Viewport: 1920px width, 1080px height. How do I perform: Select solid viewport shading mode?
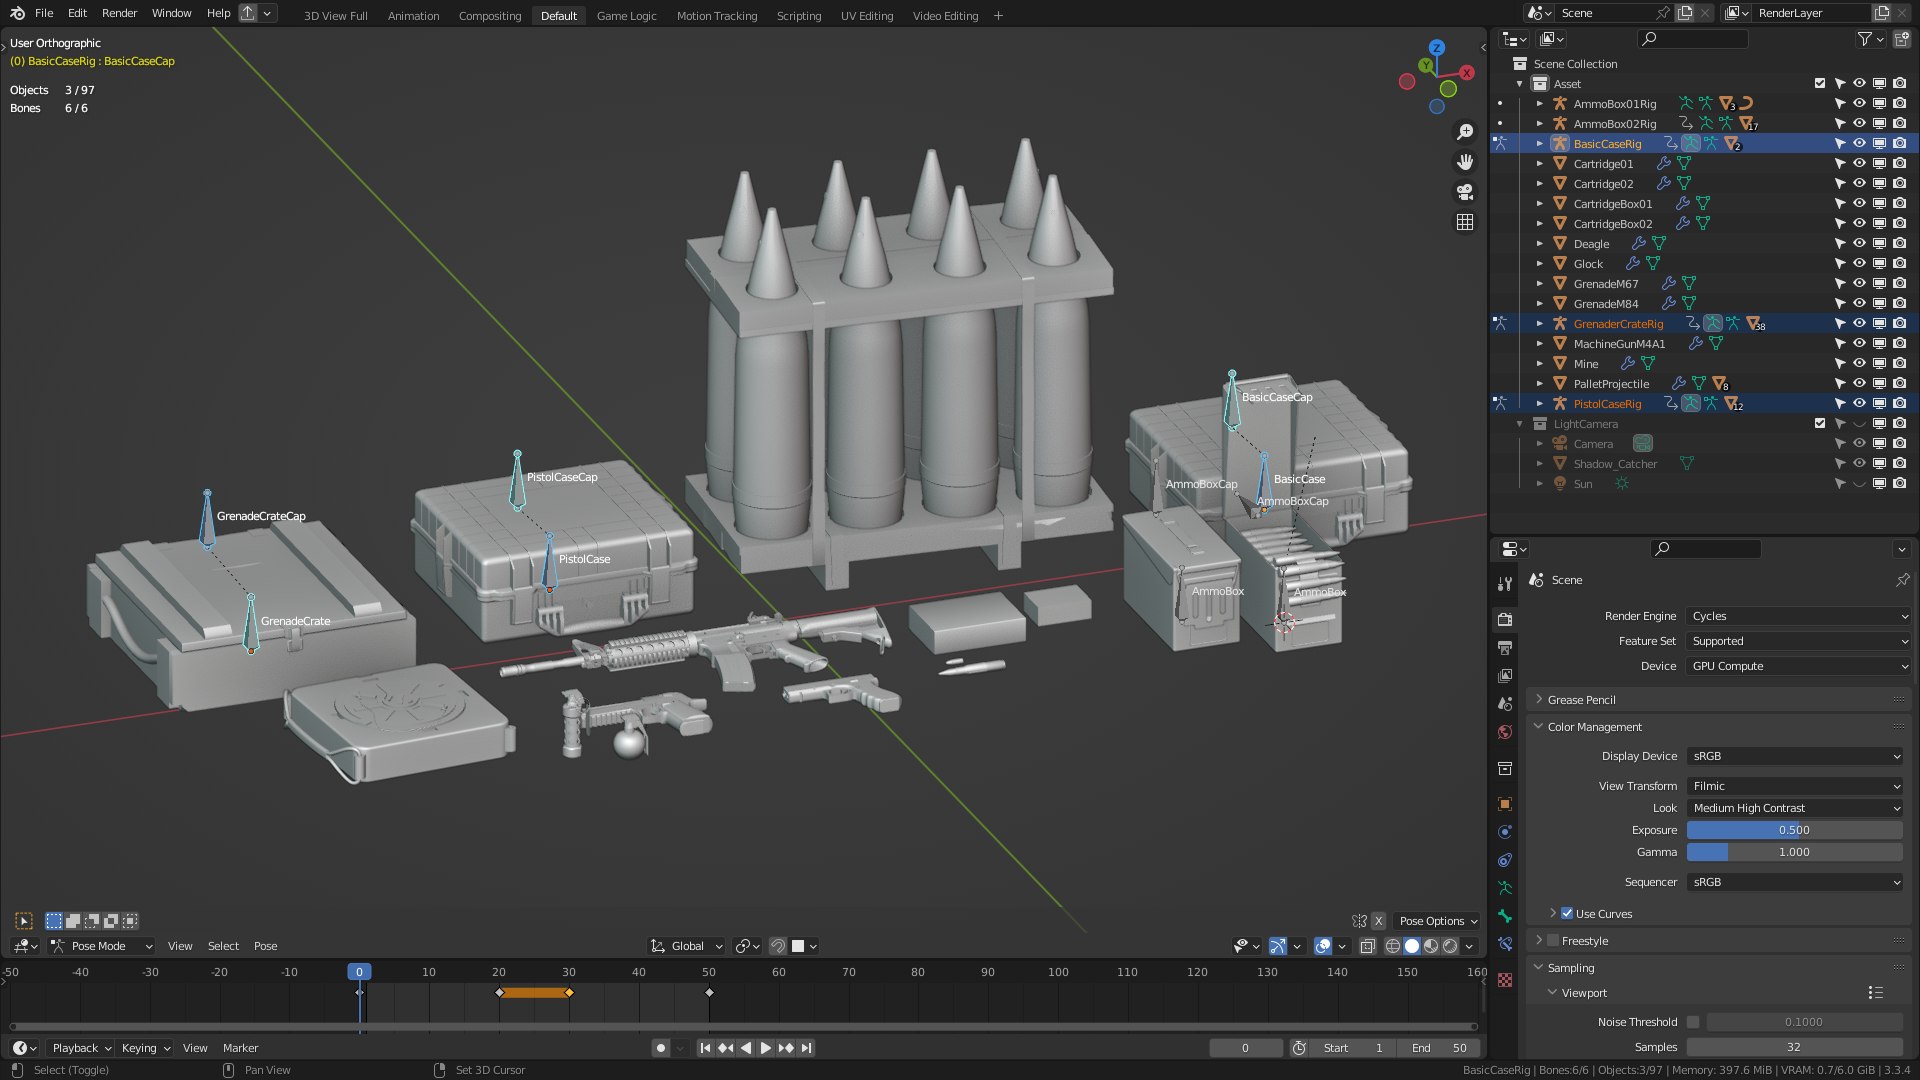click(x=1412, y=946)
